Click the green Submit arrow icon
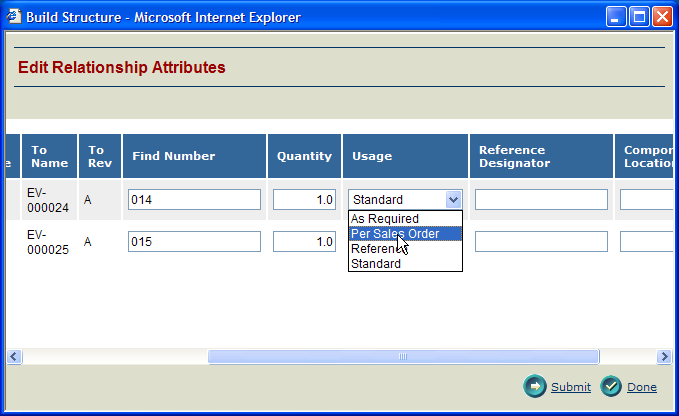The height and width of the screenshot is (416, 679). 535,387
